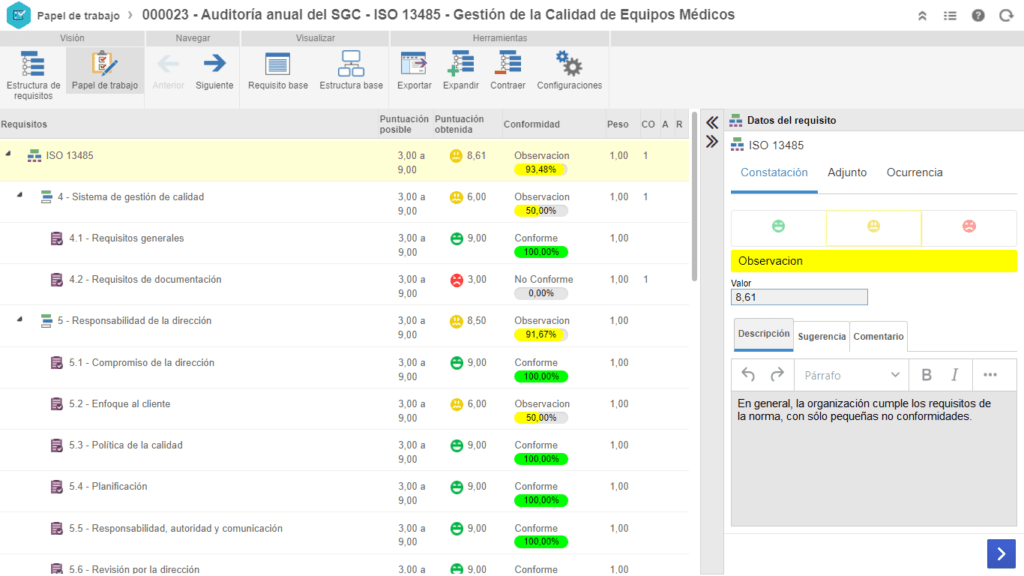The width and height of the screenshot is (1024, 576).
Task: Click the blue next arrow button
Action: pos(1000,553)
